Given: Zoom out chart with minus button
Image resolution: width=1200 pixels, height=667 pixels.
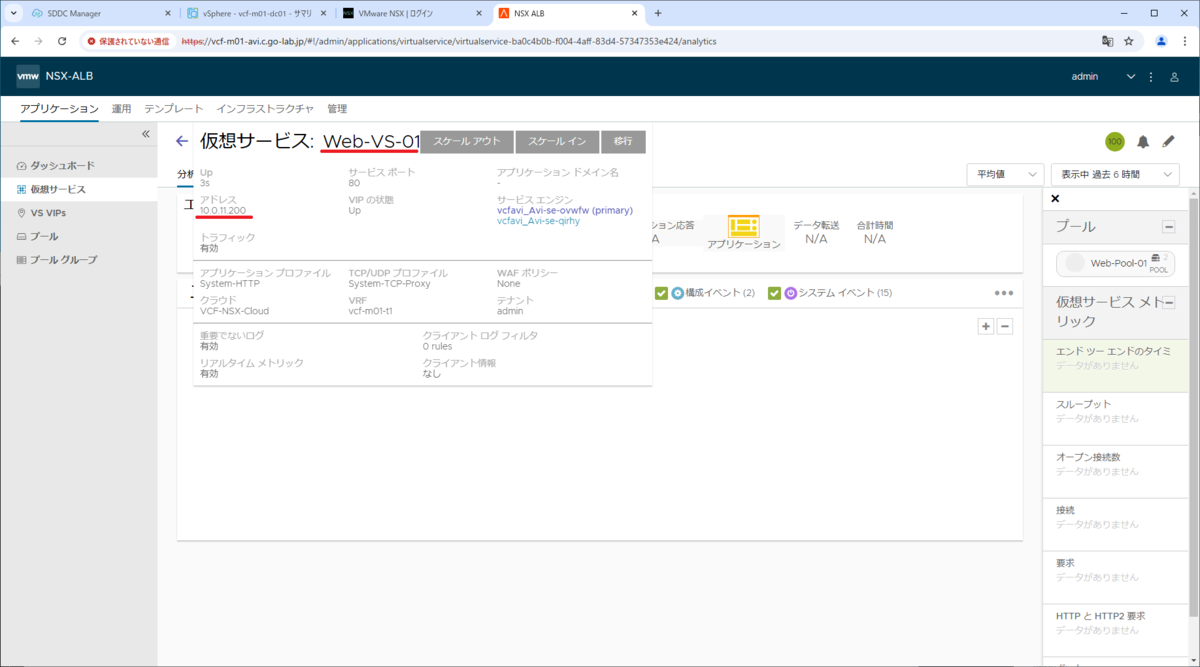Looking at the screenshot, I should 1005,326.
